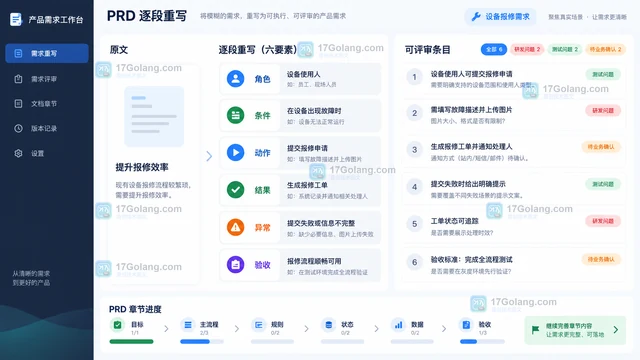Filter by 待业务确认 2 tag

(x=605, y=49)
